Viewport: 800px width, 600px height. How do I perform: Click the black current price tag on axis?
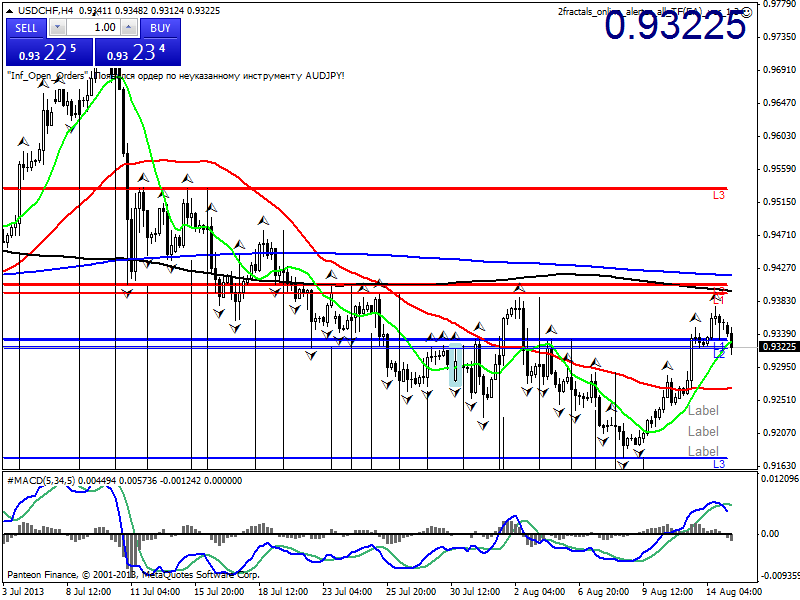779,347
